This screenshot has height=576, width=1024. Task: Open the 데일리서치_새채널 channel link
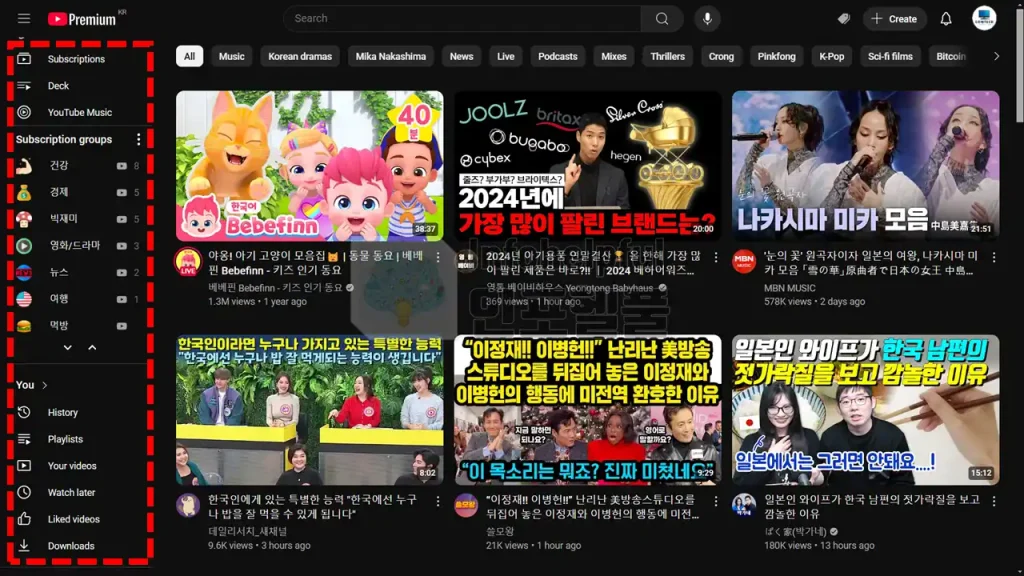click(x=248, y=531)
